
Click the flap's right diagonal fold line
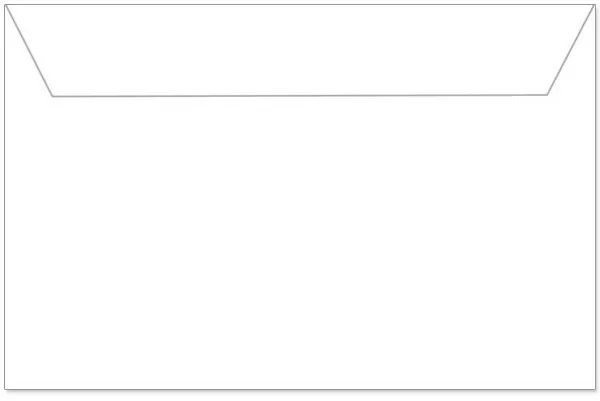click(x=571, y=50)
